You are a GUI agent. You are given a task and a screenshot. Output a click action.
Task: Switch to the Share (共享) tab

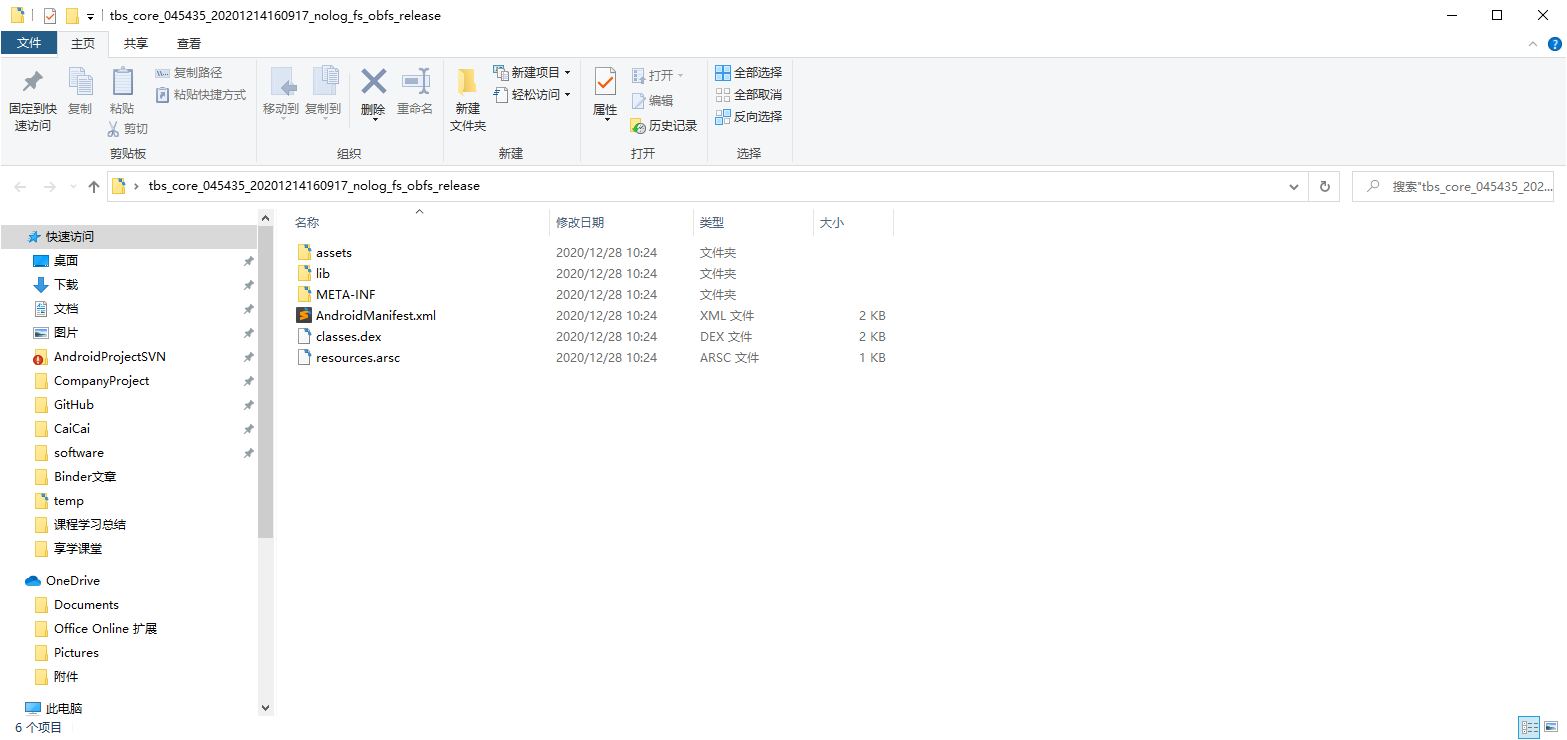pyautogui.click(x=136, y=44)
